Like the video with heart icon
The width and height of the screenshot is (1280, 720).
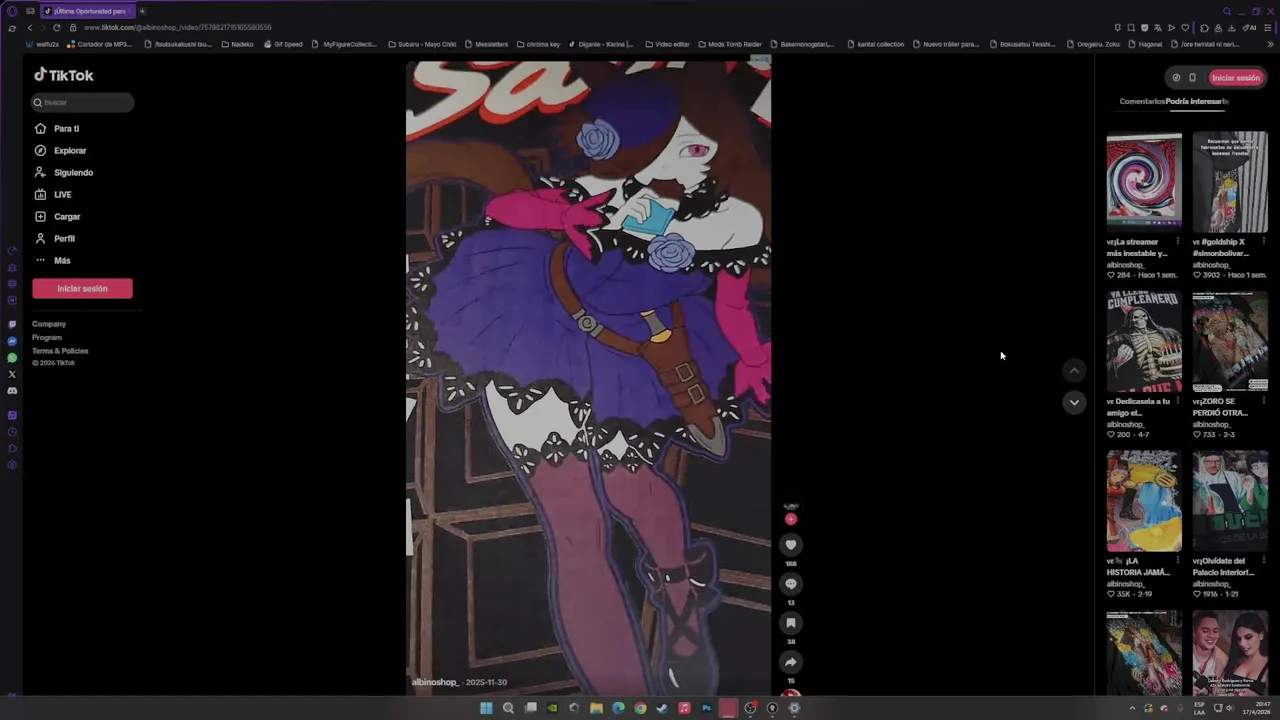point(791,544)
